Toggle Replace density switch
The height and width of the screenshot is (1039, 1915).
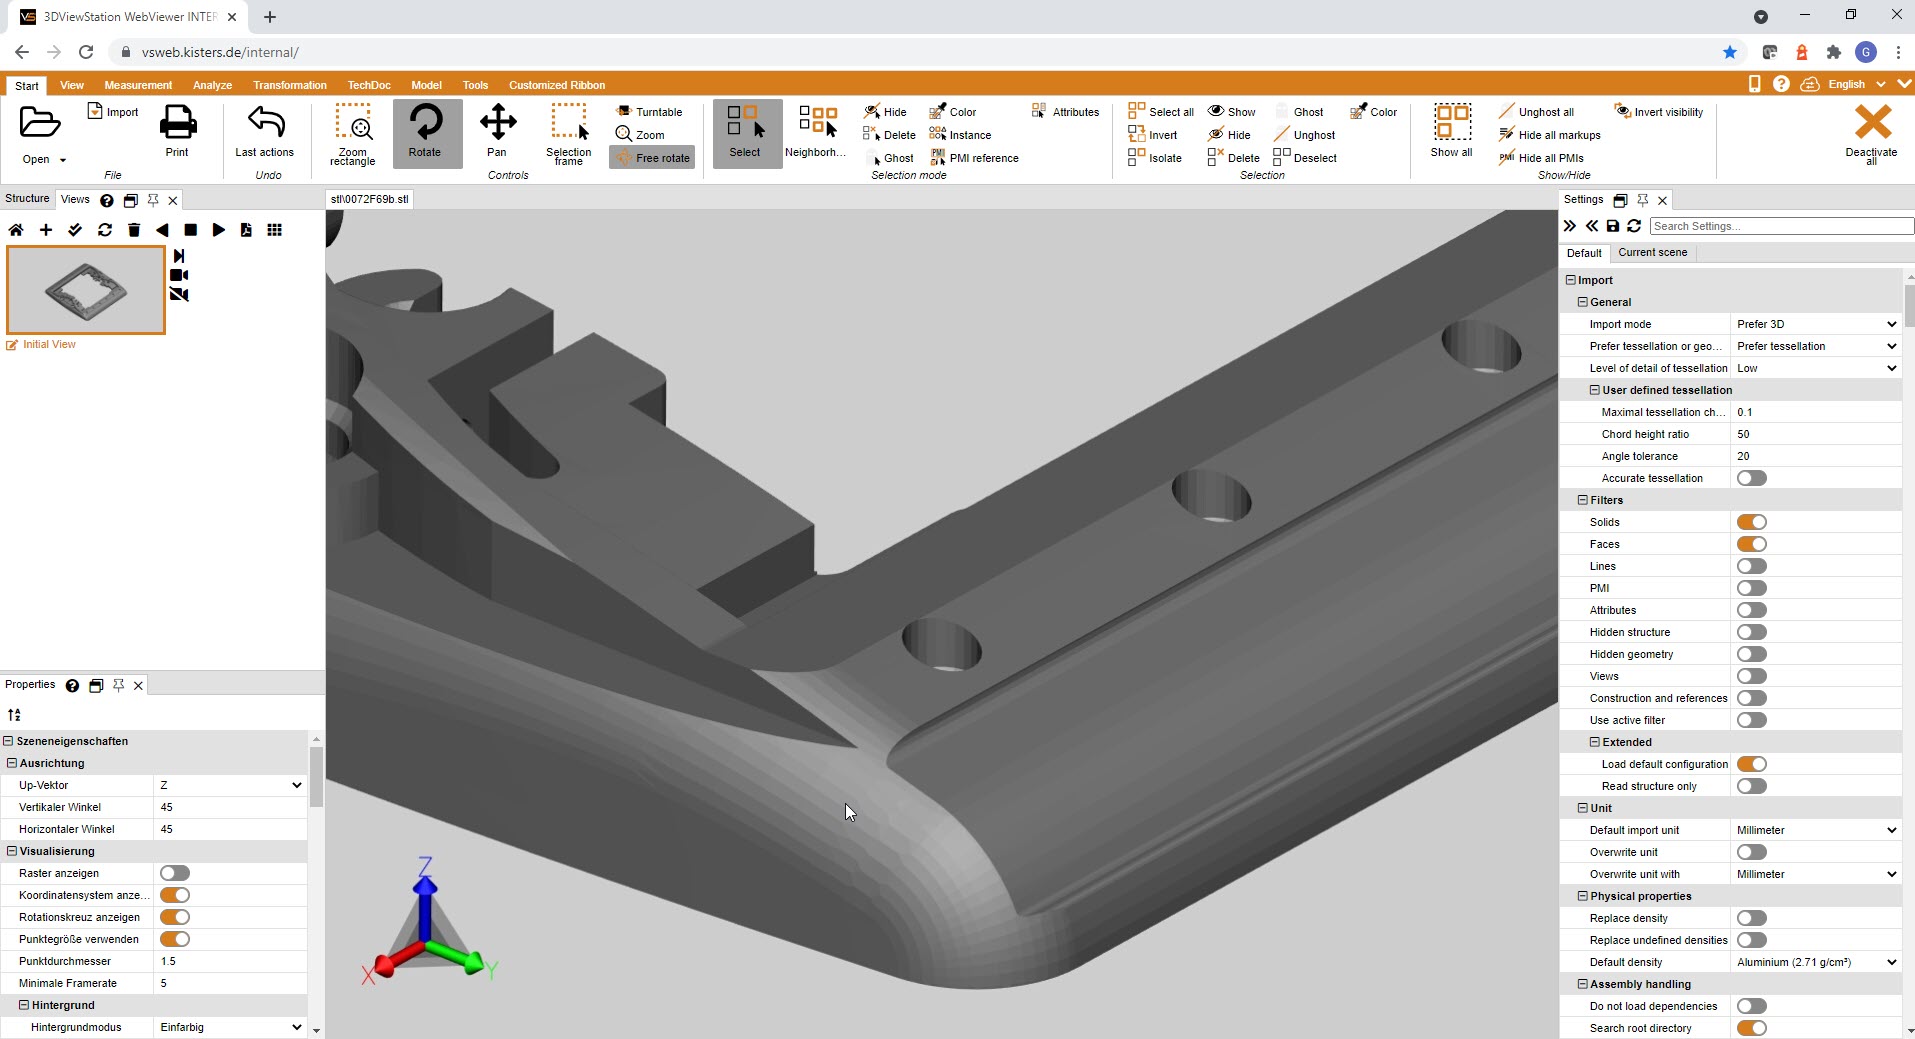[x=1752, y=918]
